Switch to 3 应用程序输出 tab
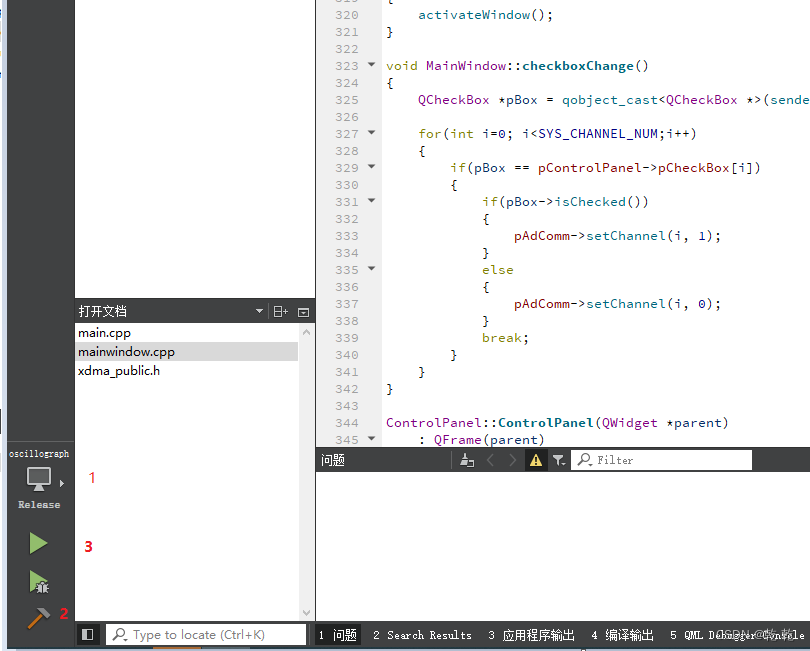Screen dimensions: 810x651 click(x=532, y=635)
